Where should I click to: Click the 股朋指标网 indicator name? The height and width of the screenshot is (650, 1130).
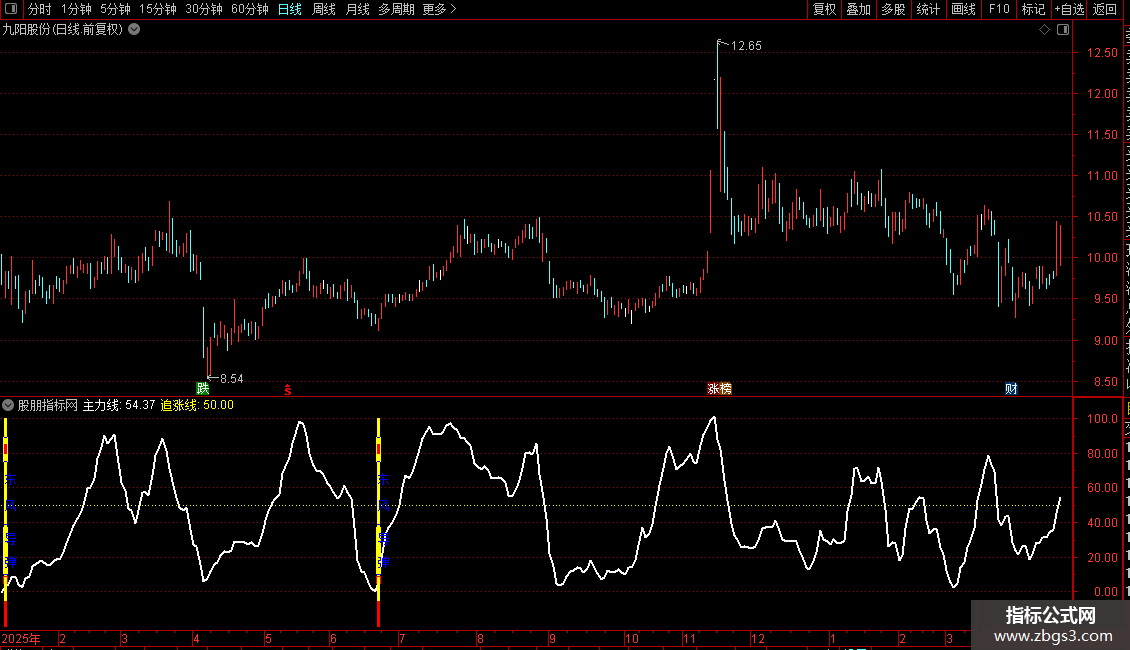[48, 405]
